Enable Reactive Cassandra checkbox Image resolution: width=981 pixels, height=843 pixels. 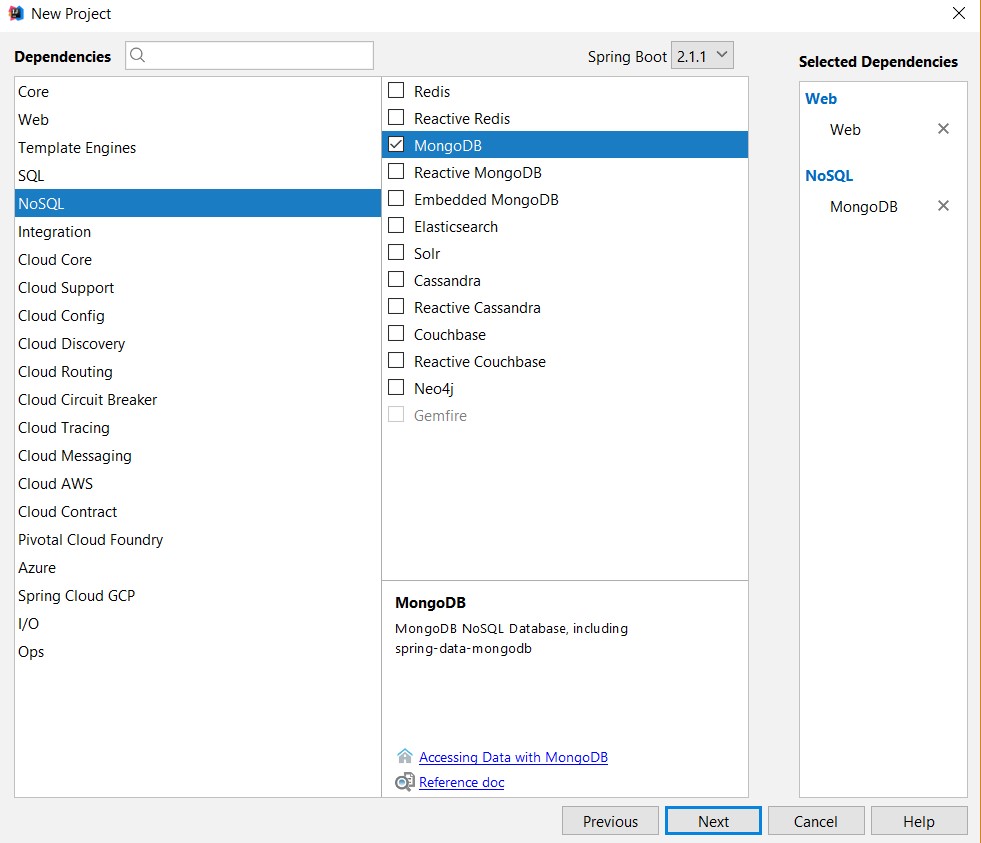coord(396,307)
